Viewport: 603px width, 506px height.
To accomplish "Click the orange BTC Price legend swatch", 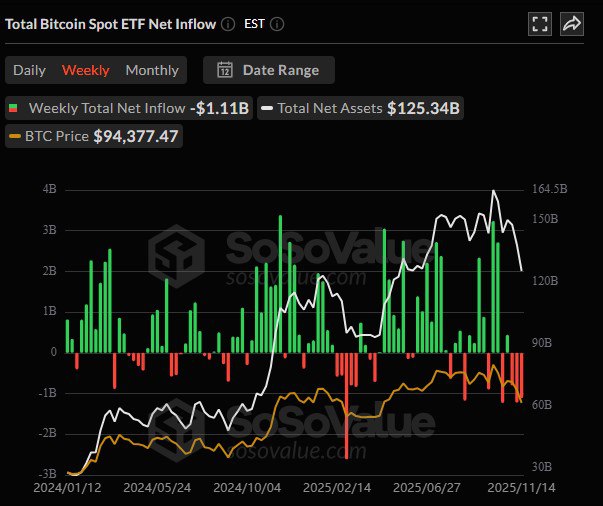I will coord(14,136).
